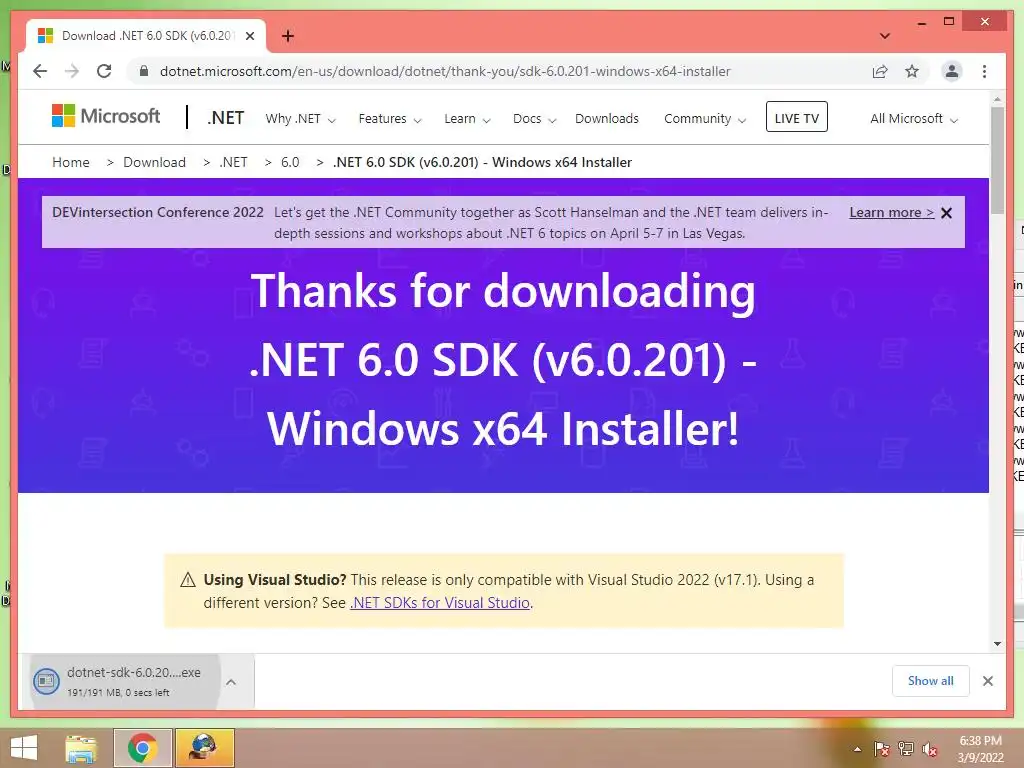This screenshot has width=1024, height=768.
Task: Click the Microsoft logo
Action: [106, 116]
